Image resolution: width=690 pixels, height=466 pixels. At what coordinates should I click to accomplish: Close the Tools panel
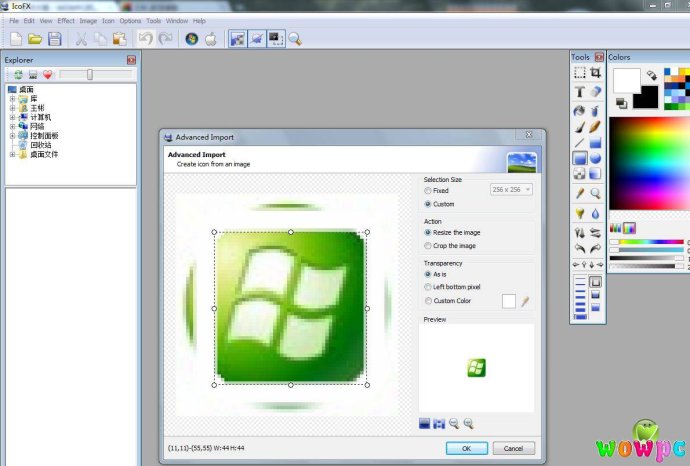coord(599,57)
